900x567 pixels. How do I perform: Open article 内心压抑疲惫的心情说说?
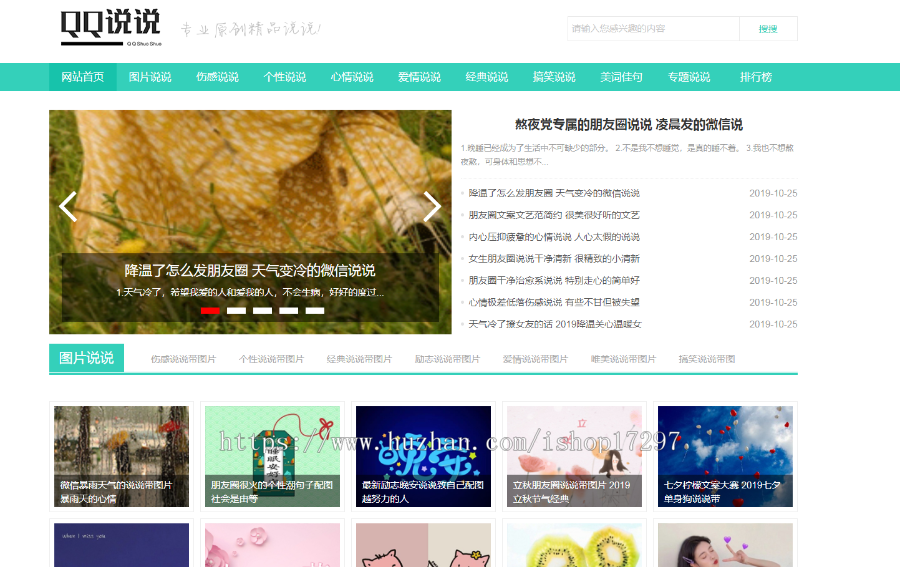click(x=554, y=237)
